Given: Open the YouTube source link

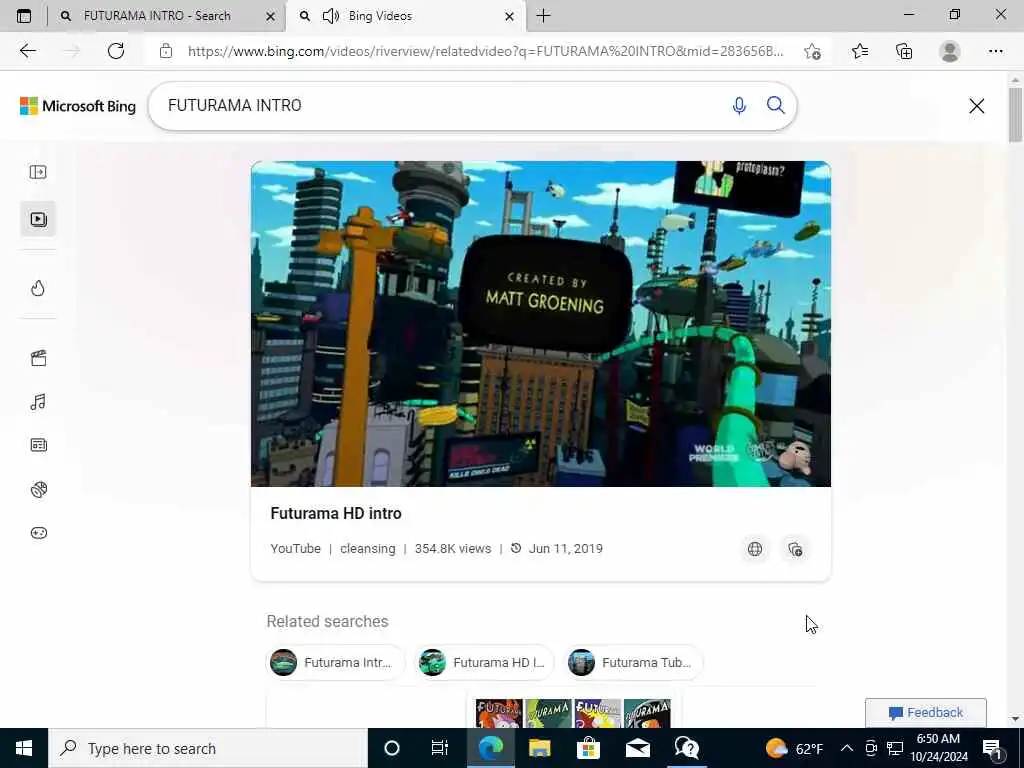Looking at the screenshot, I should pyautogui.click(x=295, y=549).
